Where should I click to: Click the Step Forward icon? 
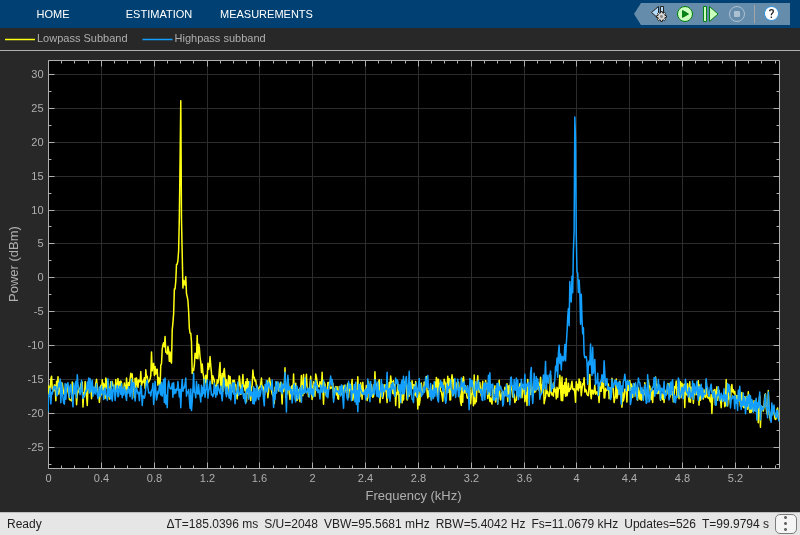[x=710, y=14]
